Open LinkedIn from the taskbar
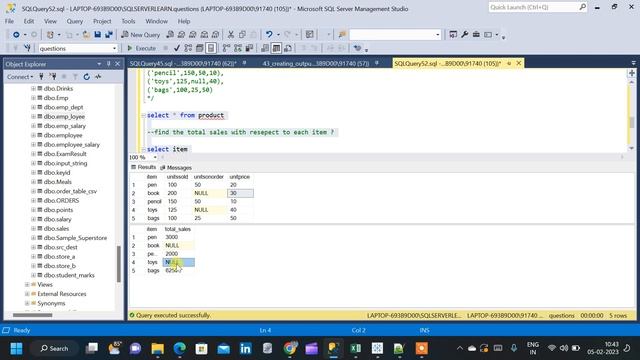This screenshot has width=640, height=360. [245, 348]
